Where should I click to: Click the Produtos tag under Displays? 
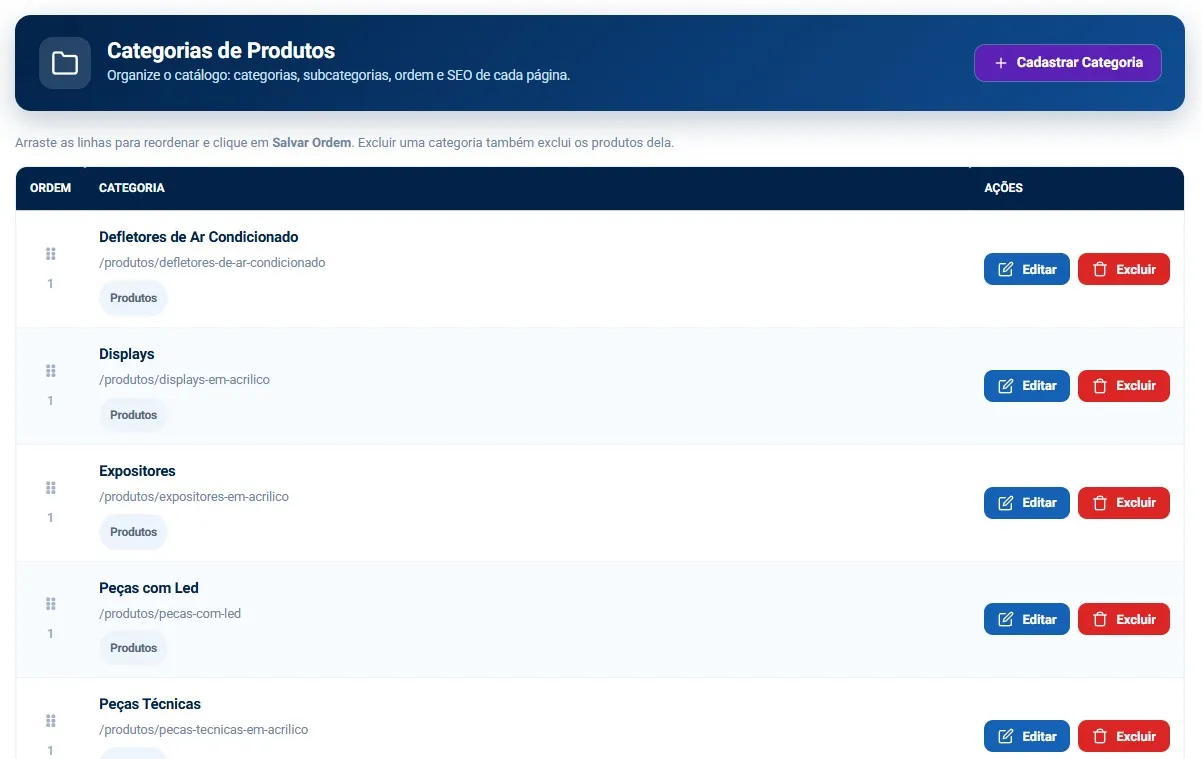(x=133, y=415)
